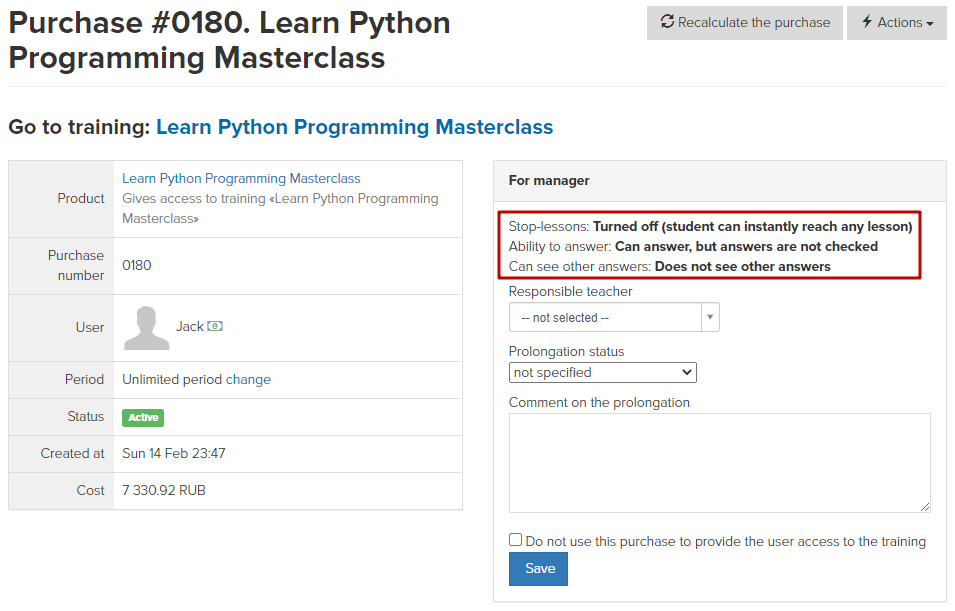Click the Active status badge
This screenshot has height=611, width=955.
[143, 417]
